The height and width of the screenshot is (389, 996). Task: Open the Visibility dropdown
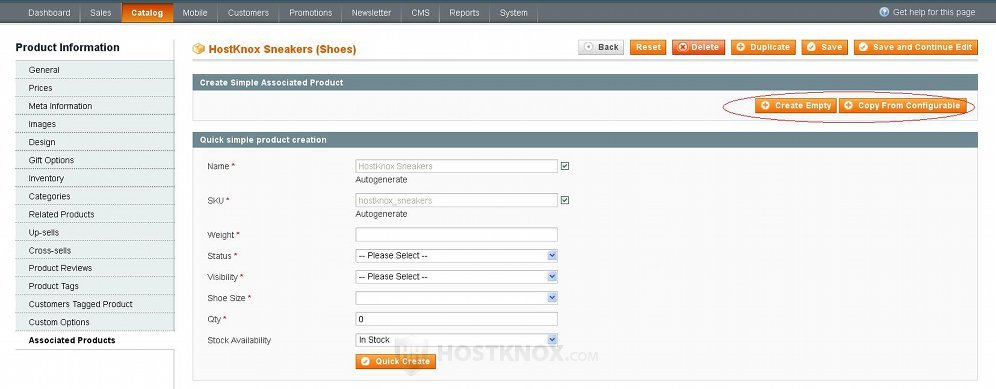(456, 276)
